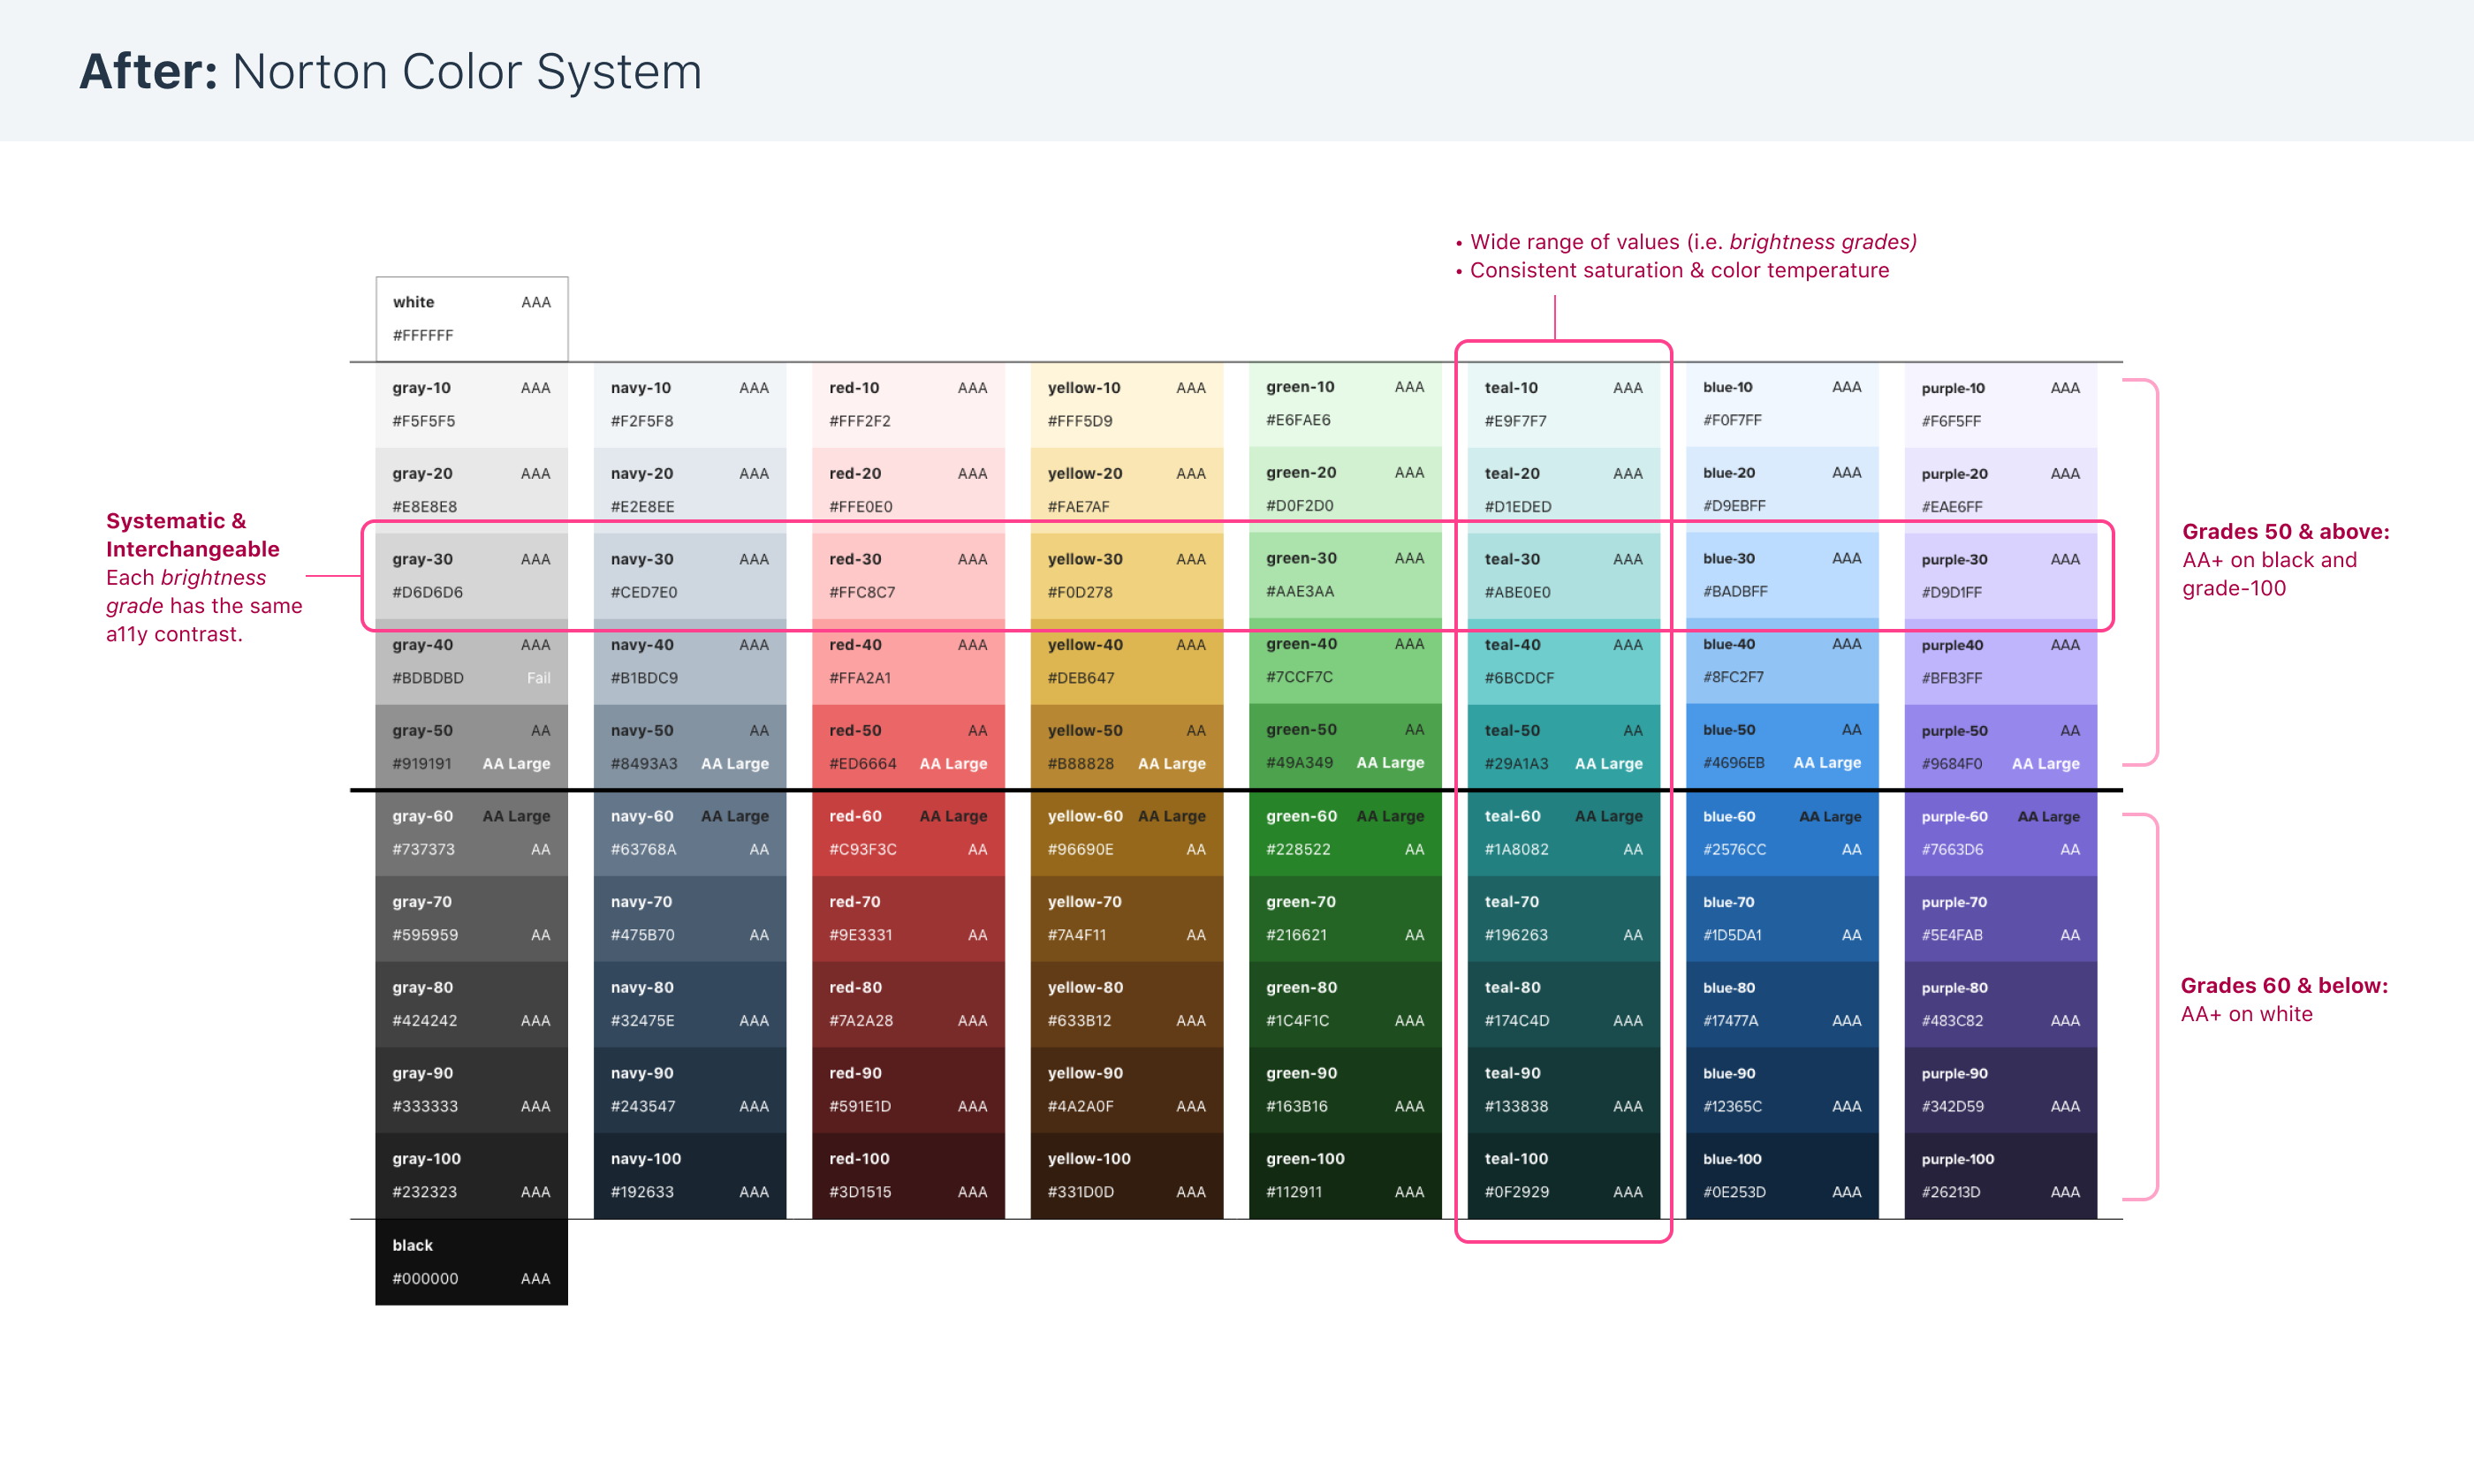Click the white #FFFFFF color swatch

click(x=471, y=319)
